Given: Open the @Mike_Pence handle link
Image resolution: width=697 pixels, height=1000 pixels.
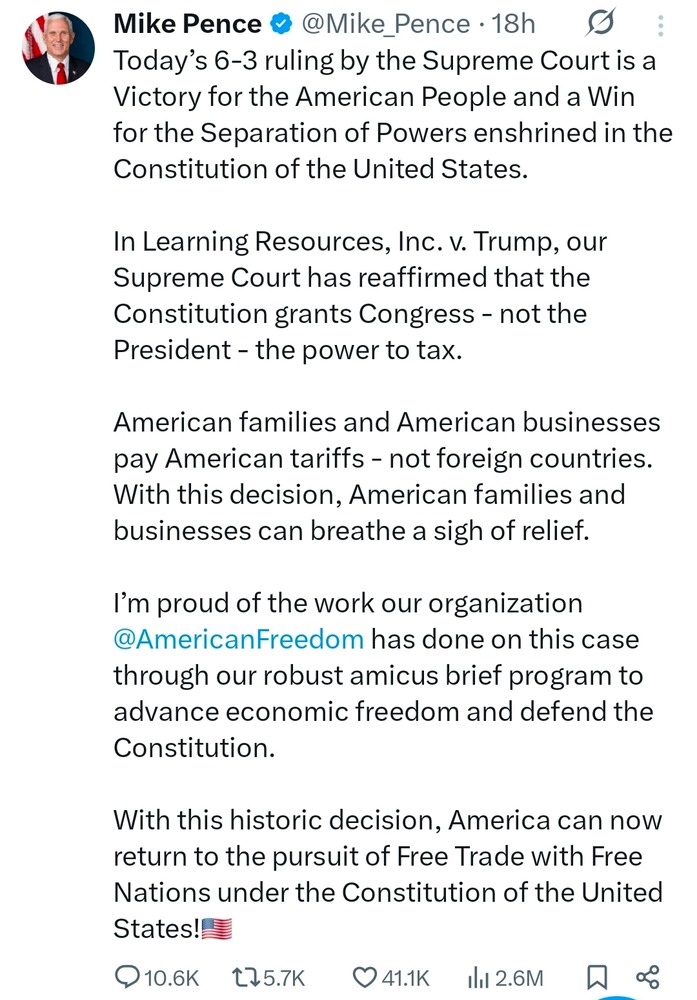Looking at the screenshot, I should click(384, 23).
